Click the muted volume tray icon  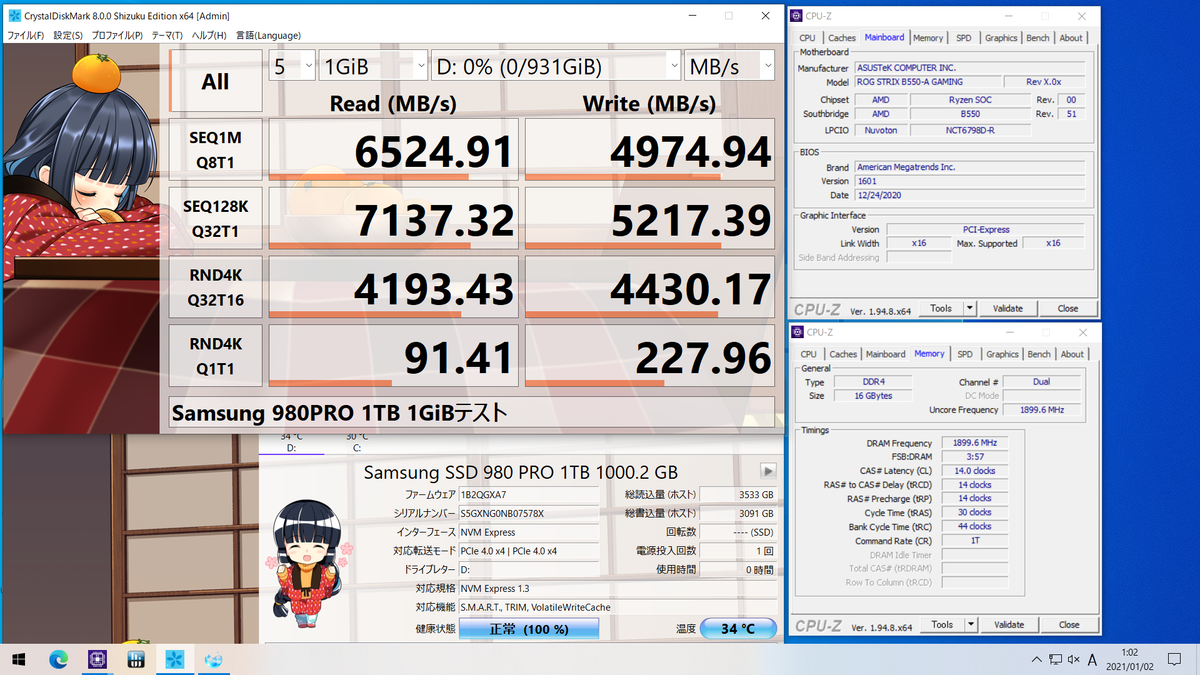pos(1073,659)
